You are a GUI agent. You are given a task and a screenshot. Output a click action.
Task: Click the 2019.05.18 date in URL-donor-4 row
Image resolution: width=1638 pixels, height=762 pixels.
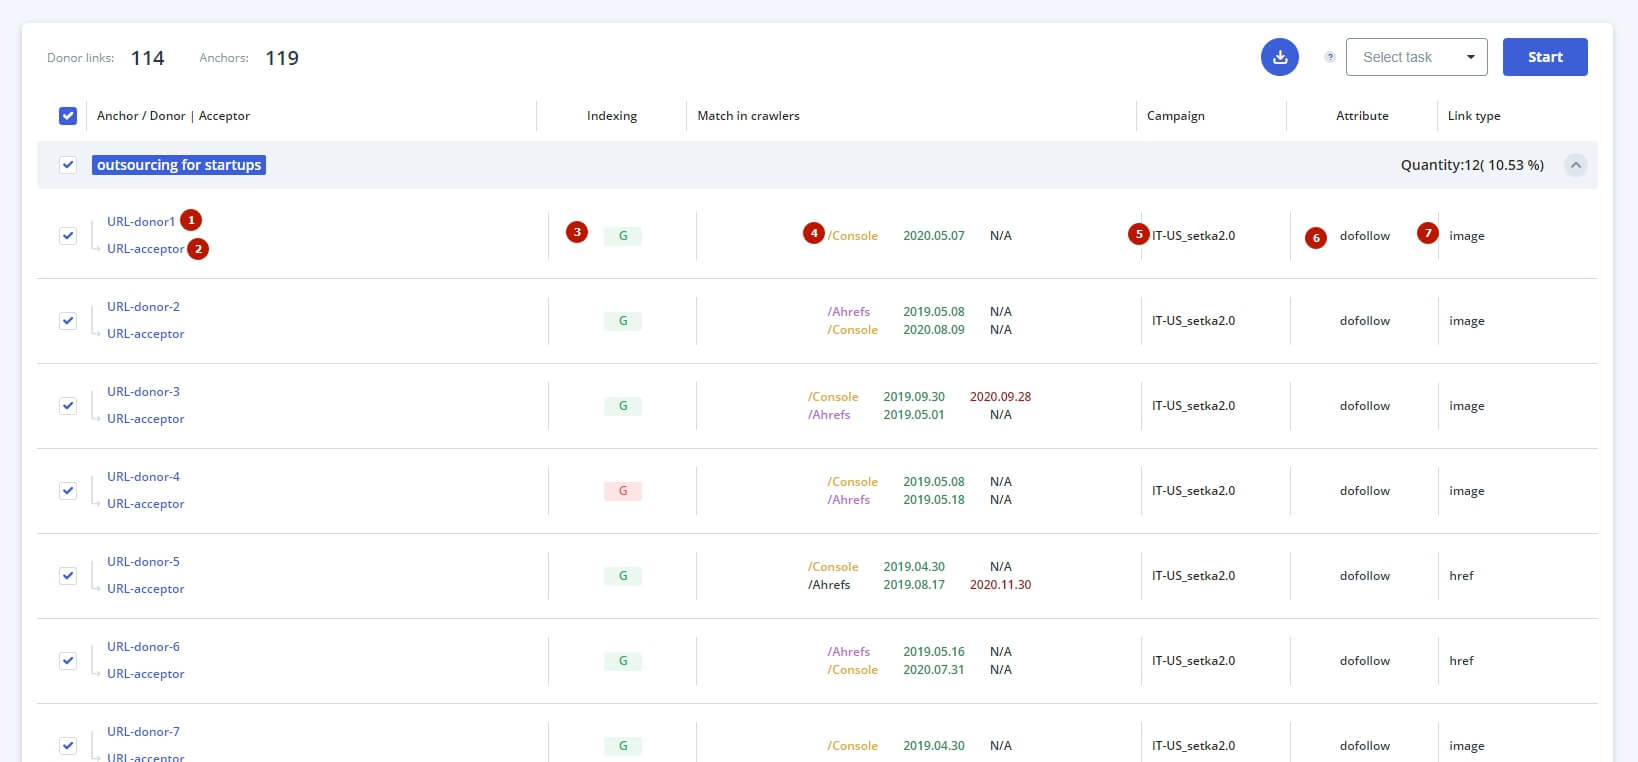click(x=934, y=500)
